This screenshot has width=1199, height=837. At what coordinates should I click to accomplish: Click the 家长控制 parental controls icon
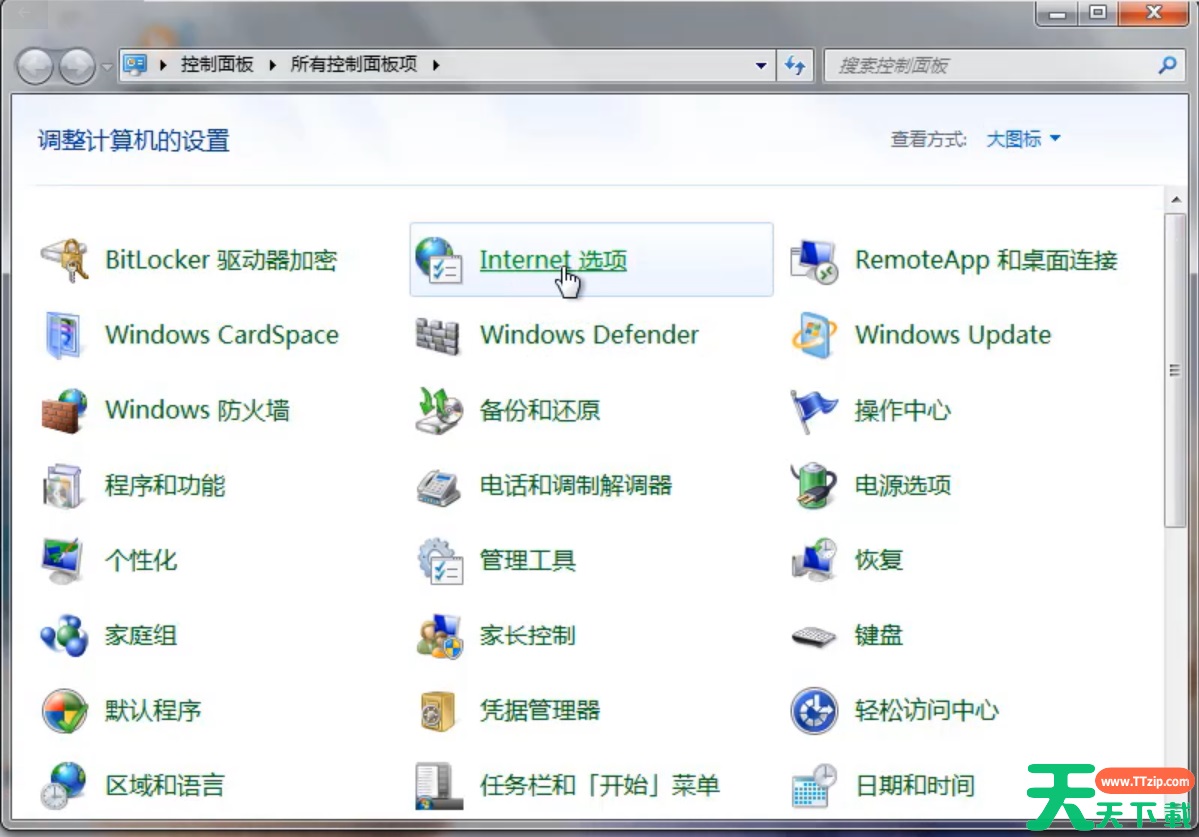pos(438,636)
